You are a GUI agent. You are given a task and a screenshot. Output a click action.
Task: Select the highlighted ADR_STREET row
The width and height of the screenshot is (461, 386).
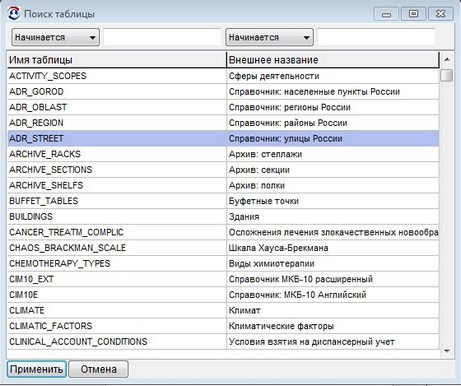(x=223, y=138)
